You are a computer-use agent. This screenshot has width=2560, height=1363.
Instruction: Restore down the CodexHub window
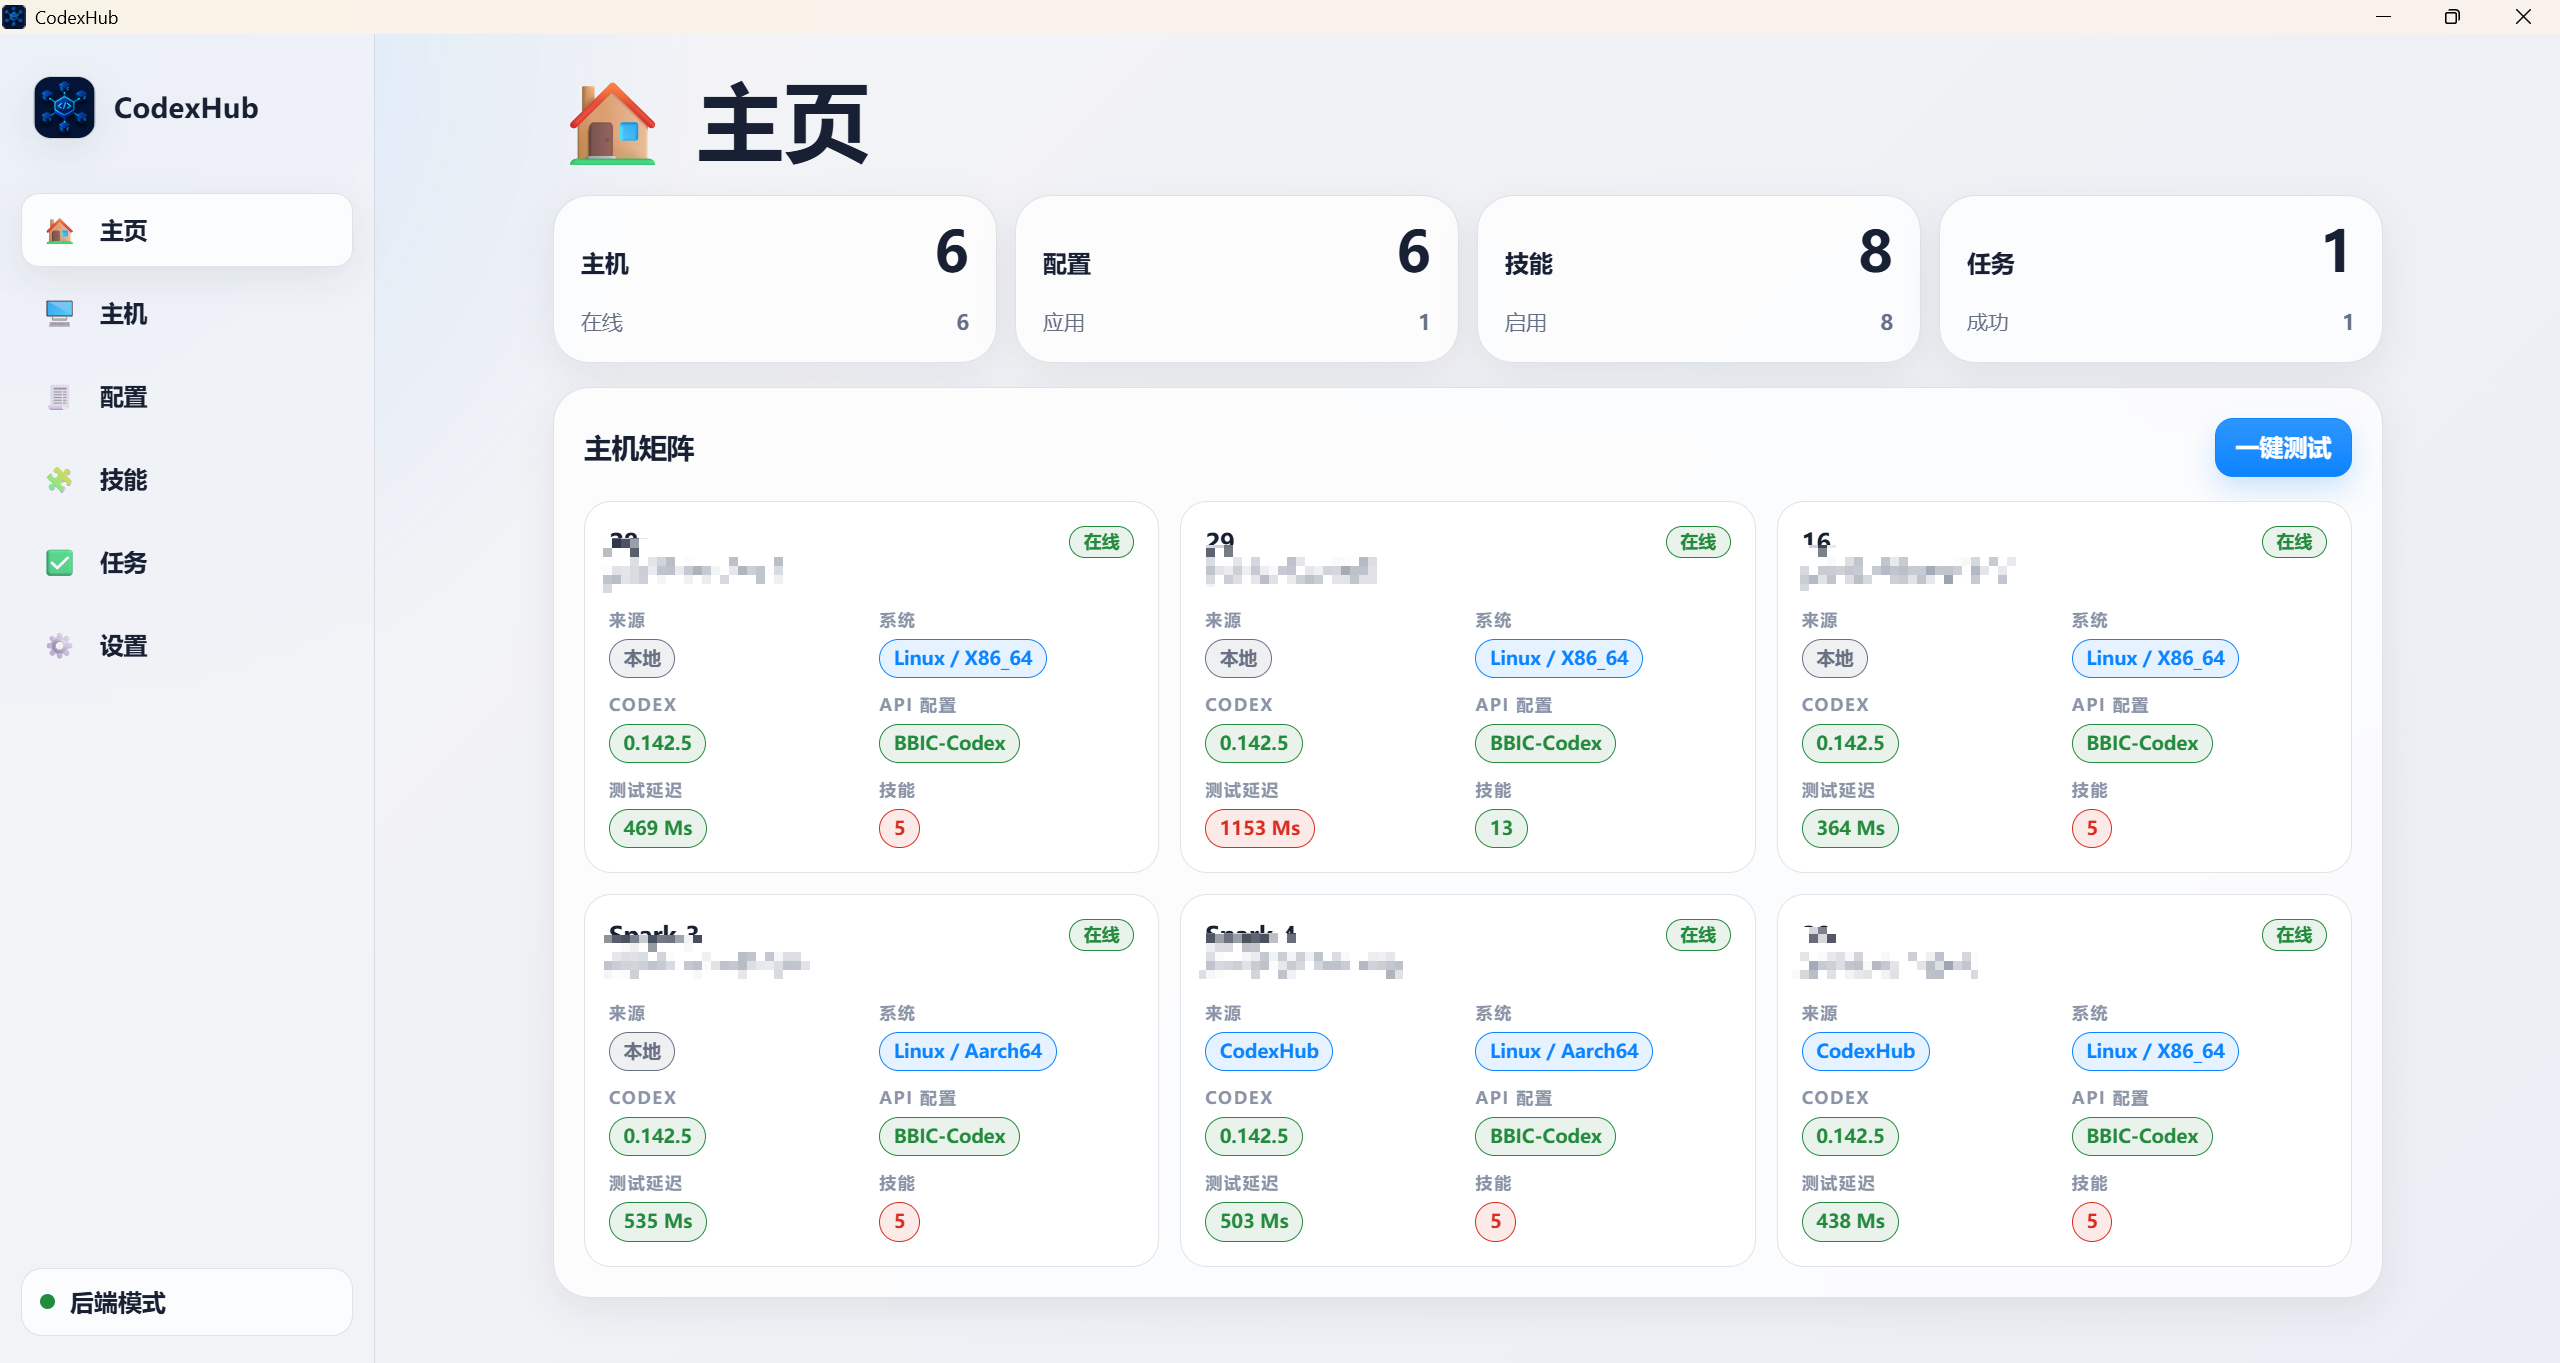click(2452, 17)
